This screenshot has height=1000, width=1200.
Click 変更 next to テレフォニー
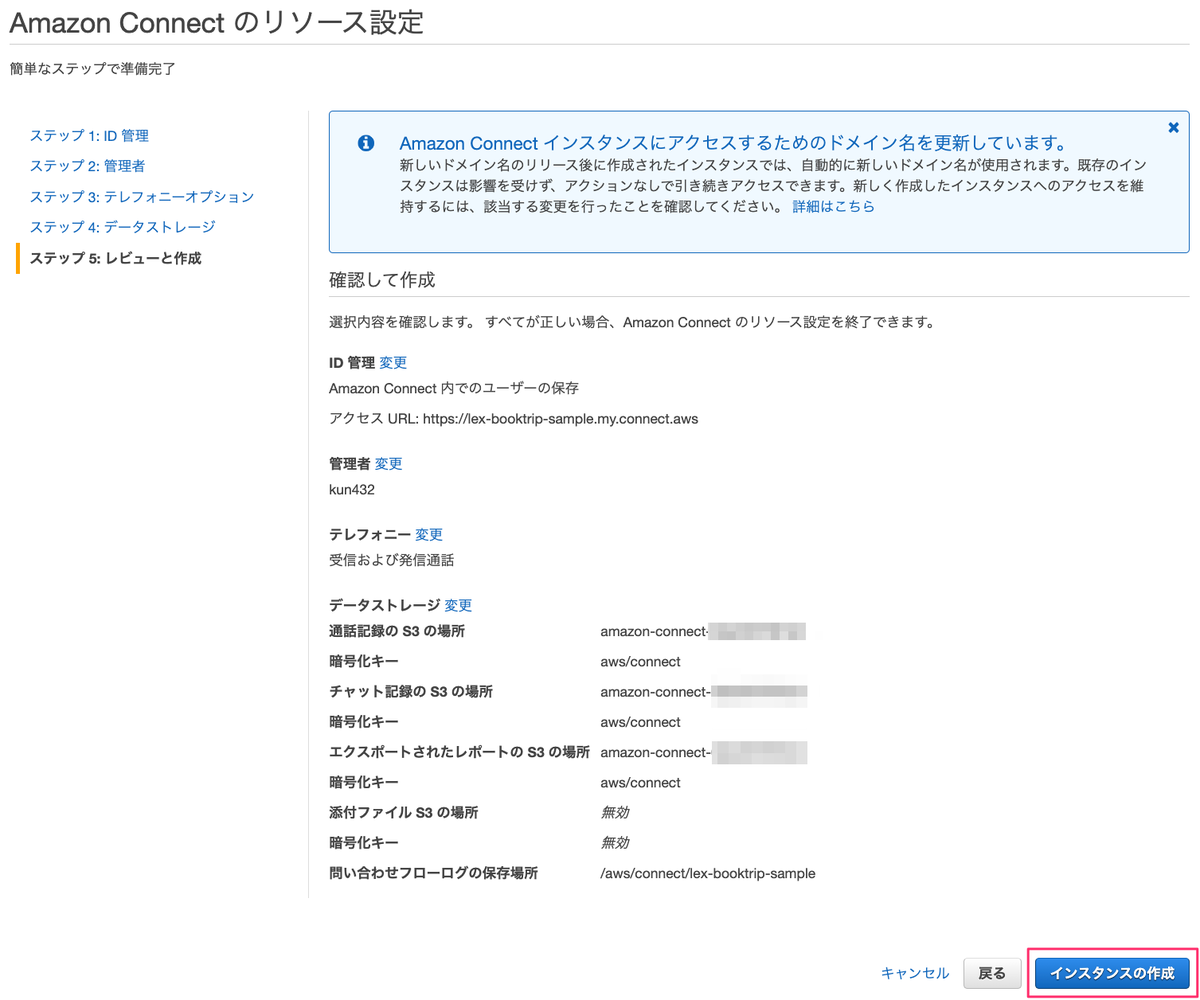tap(428, 535)
